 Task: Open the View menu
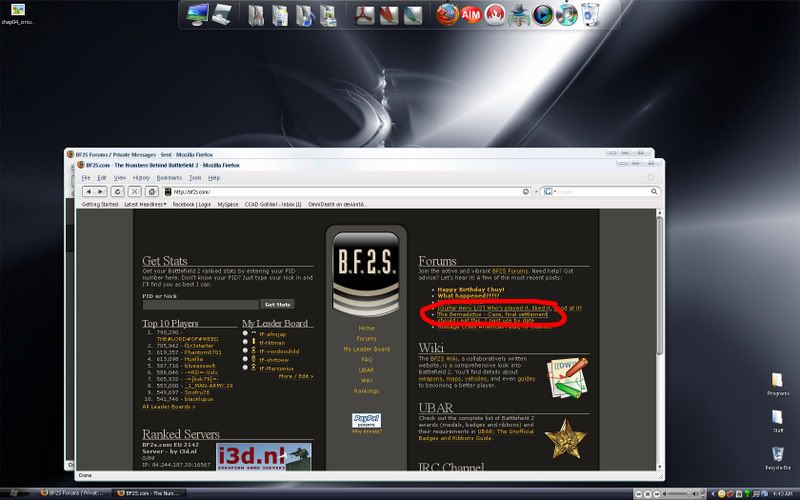point(120,178)
